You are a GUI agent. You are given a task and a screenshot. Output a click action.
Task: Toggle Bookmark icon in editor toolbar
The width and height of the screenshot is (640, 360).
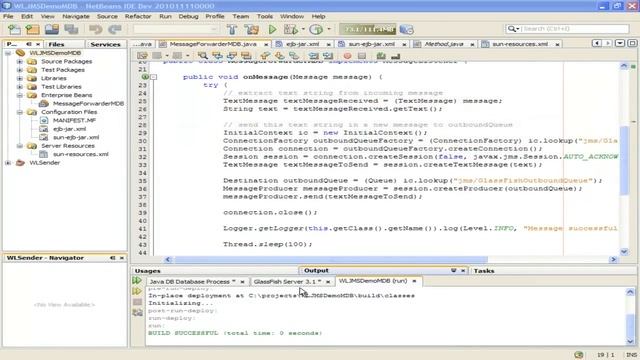coord(294,56)
